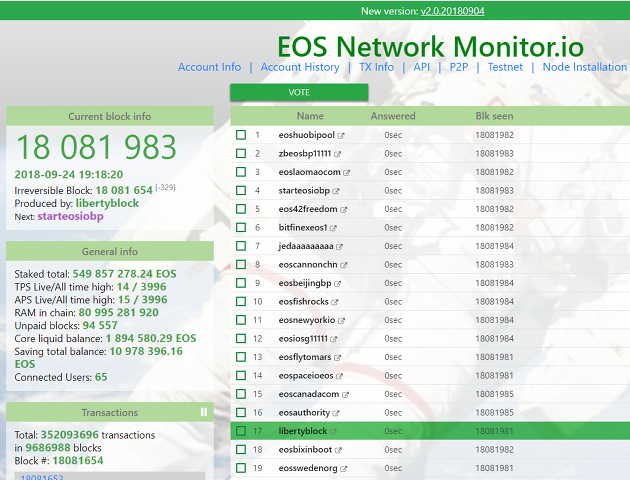Open eosauthority producer name
Image resolution: width=630 pixels, height=480 pixels.
coord(304,413)
